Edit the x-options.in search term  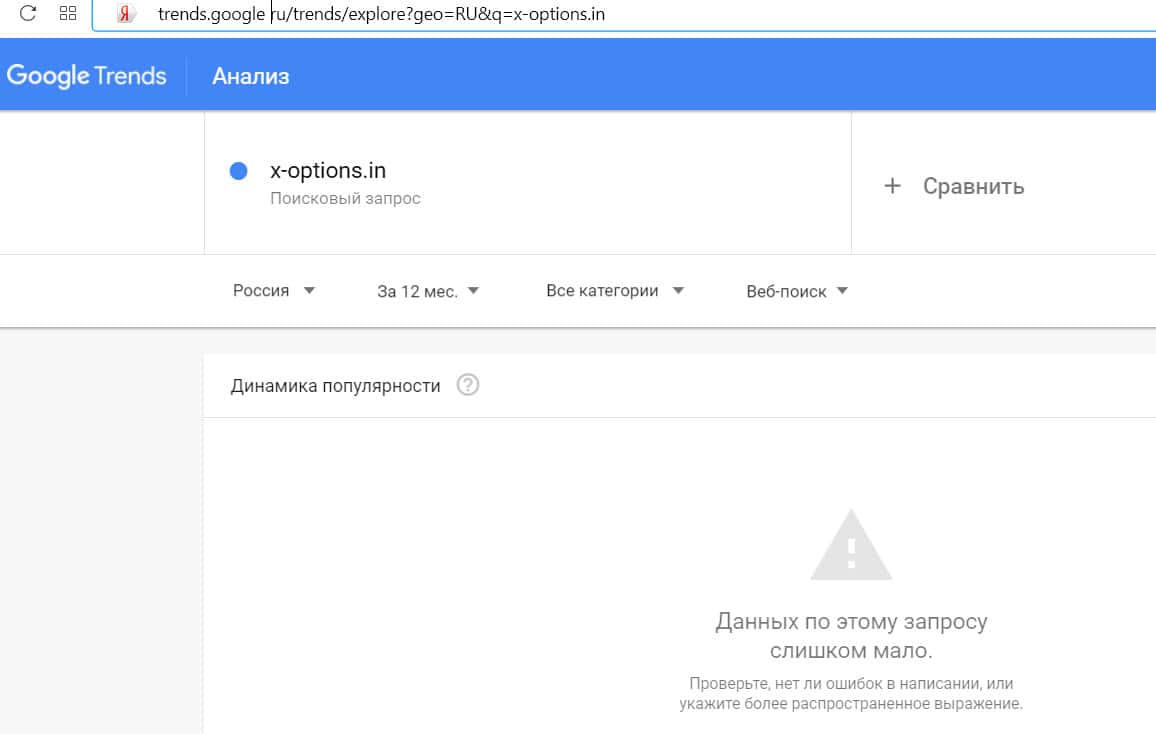(x=328, y=171)
